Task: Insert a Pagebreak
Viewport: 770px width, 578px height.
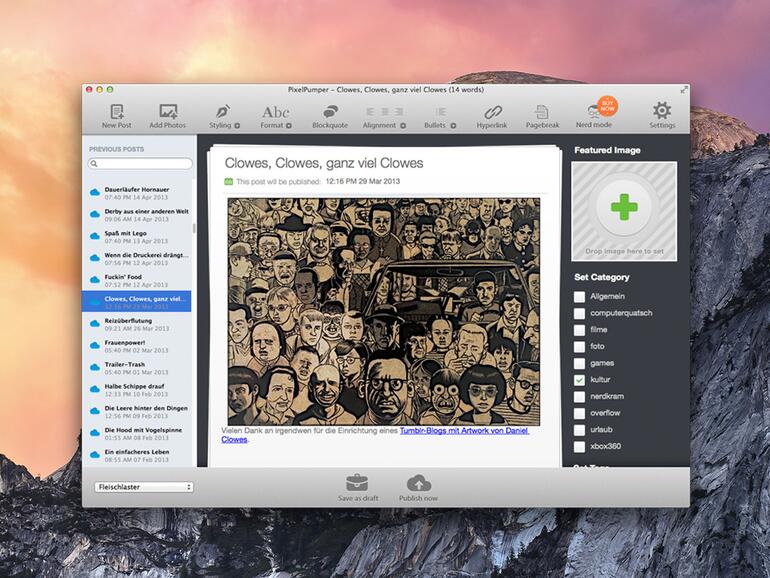Action: pyautogui.click(x=542, y=116)
